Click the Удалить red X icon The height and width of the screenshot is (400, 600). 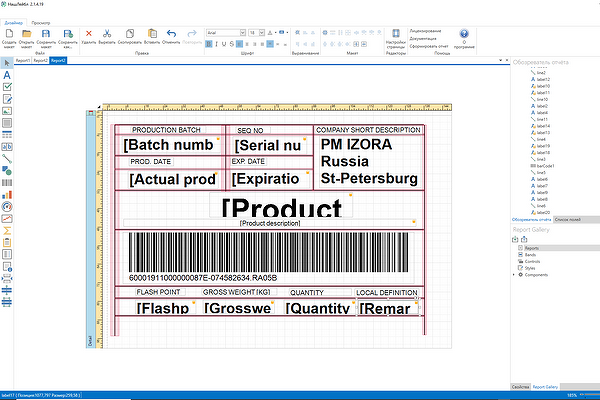coord(89,35)
